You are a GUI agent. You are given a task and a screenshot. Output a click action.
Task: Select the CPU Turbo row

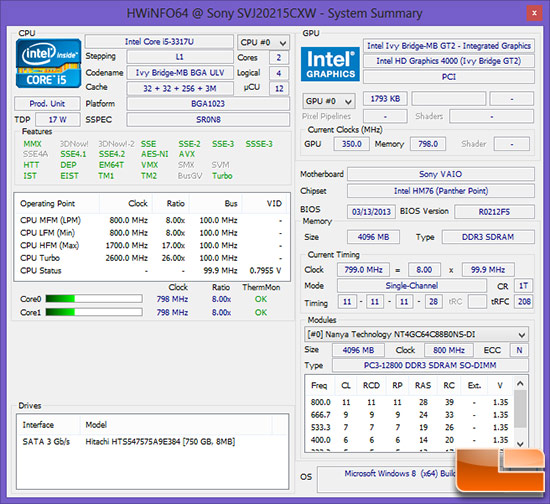click(152, 258)
